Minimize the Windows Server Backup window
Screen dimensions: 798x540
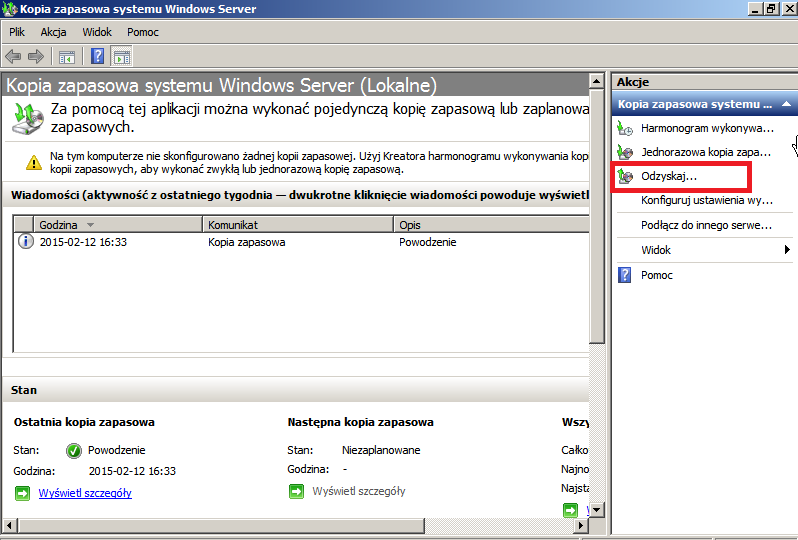[x=756, y=9]
